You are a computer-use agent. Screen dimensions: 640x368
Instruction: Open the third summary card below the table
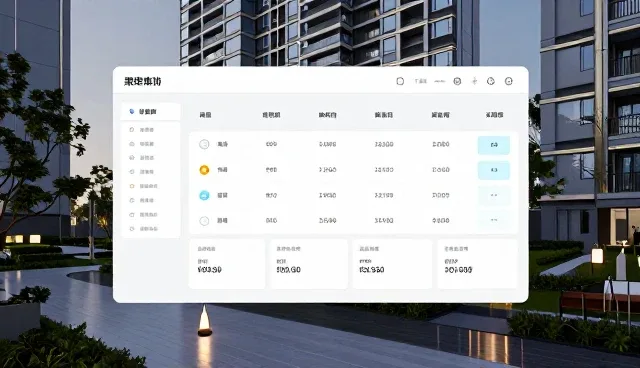(392, 264)
